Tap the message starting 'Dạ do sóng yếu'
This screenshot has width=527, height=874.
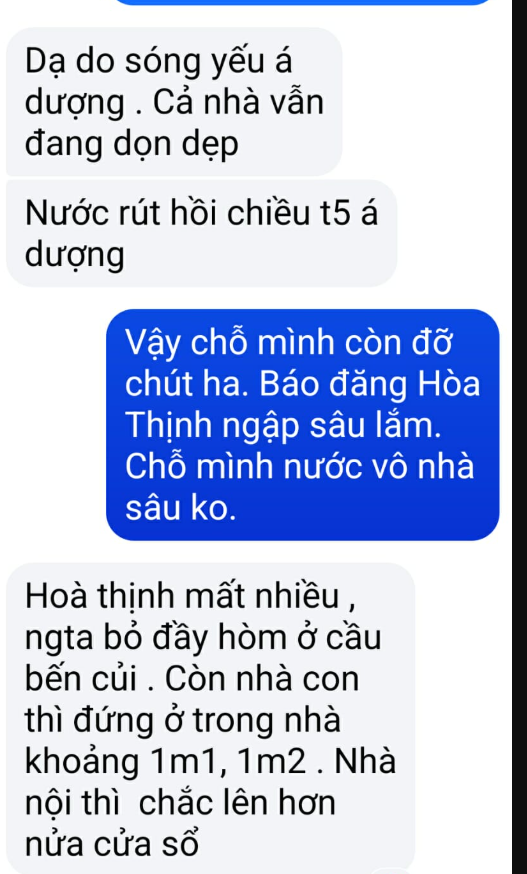[174, 101]
